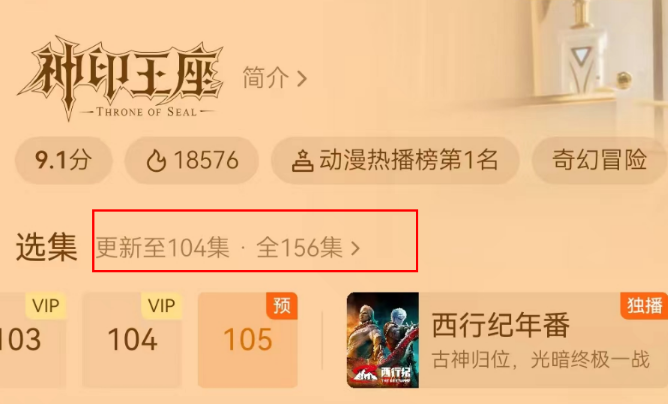The height and width of the screenshot is (404, 668).
Task: Open 动漫热播榜第1名 ranking list
Action: tap(394, 161)
